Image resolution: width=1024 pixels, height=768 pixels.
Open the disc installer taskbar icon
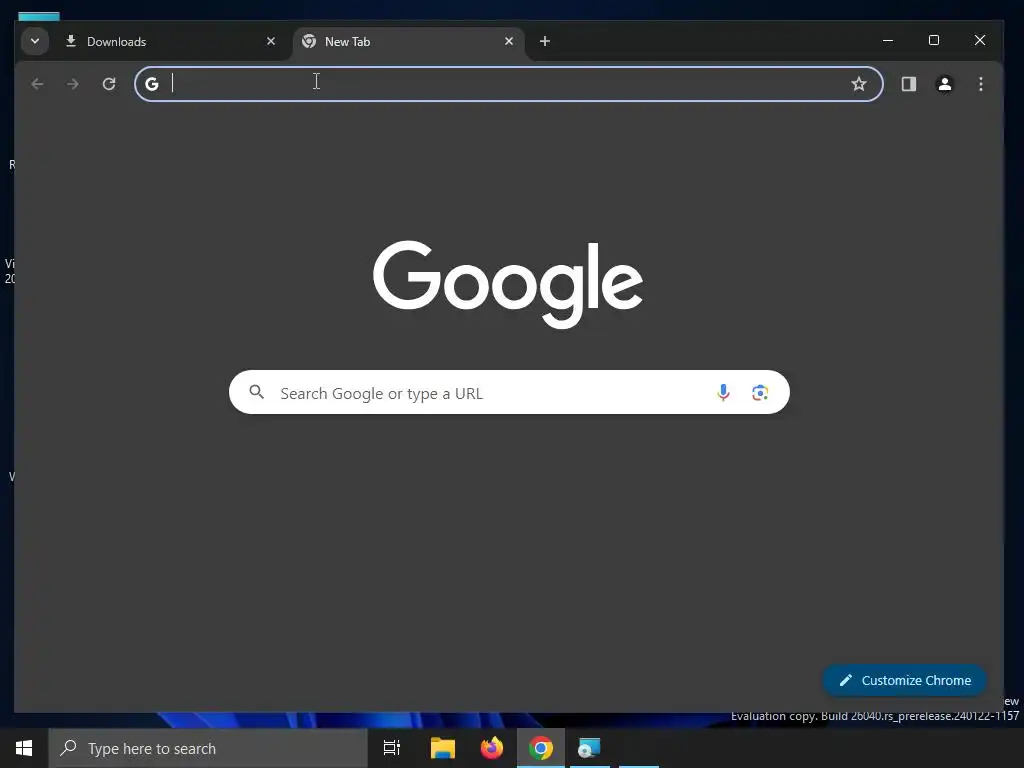[589, 748]
